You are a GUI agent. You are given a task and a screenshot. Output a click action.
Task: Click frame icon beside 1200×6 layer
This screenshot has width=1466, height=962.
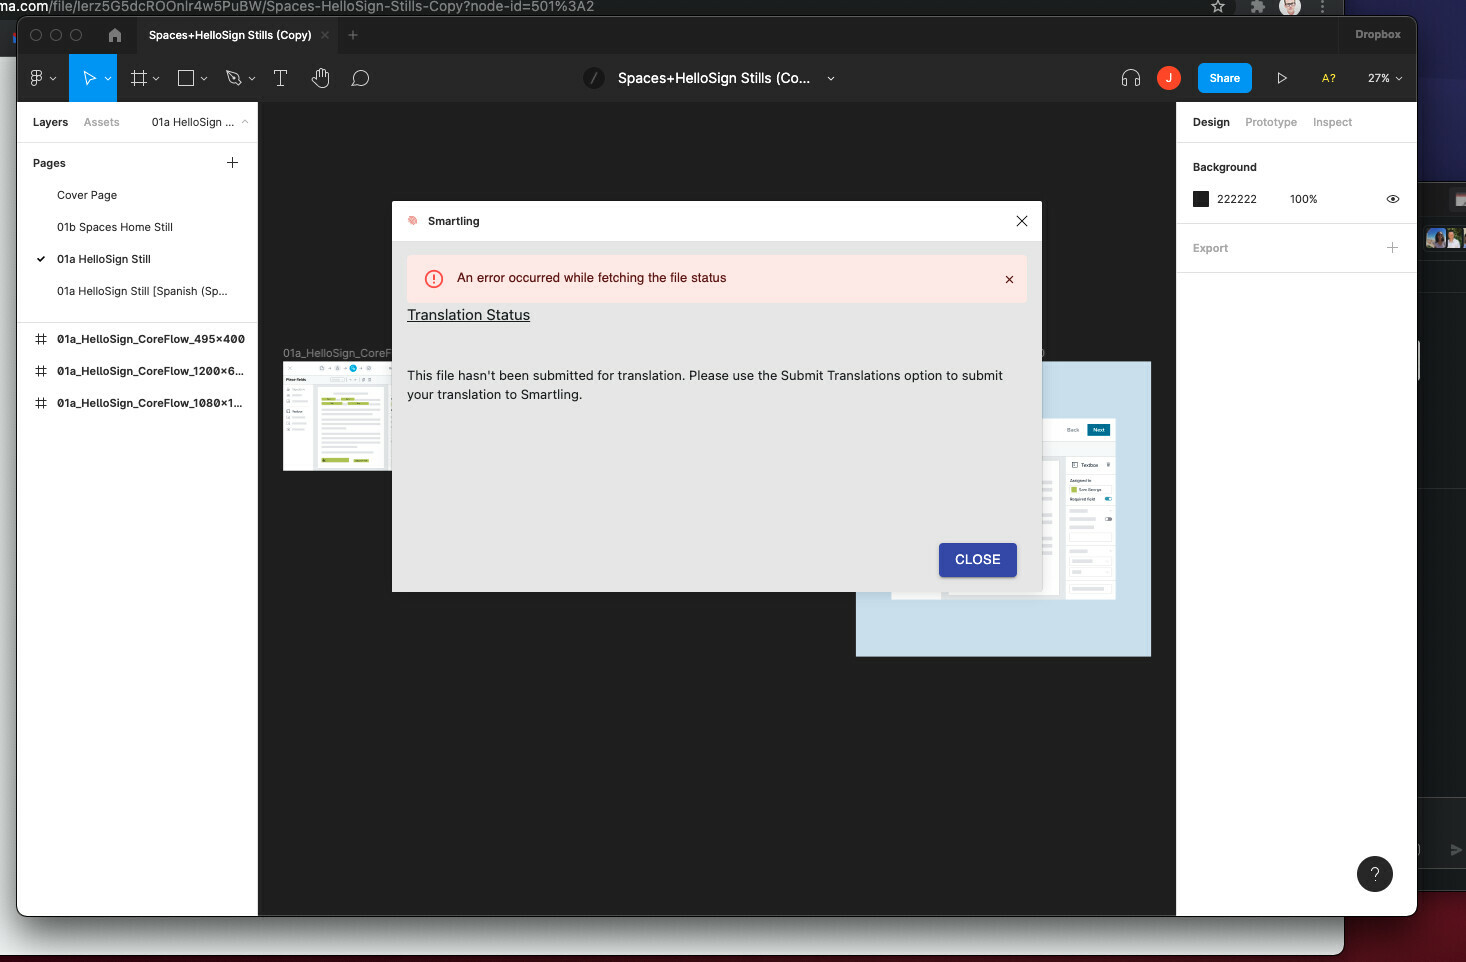(x=41, y=371)
